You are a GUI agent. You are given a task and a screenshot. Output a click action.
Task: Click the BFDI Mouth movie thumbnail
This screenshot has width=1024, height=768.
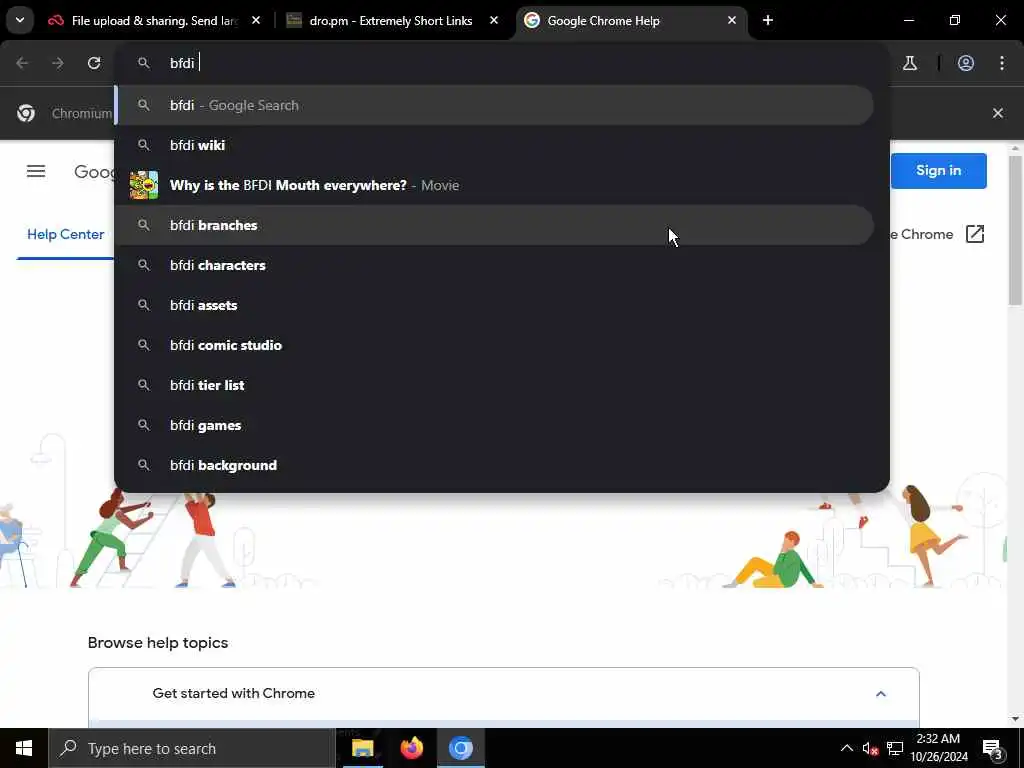tap(144, 185)
